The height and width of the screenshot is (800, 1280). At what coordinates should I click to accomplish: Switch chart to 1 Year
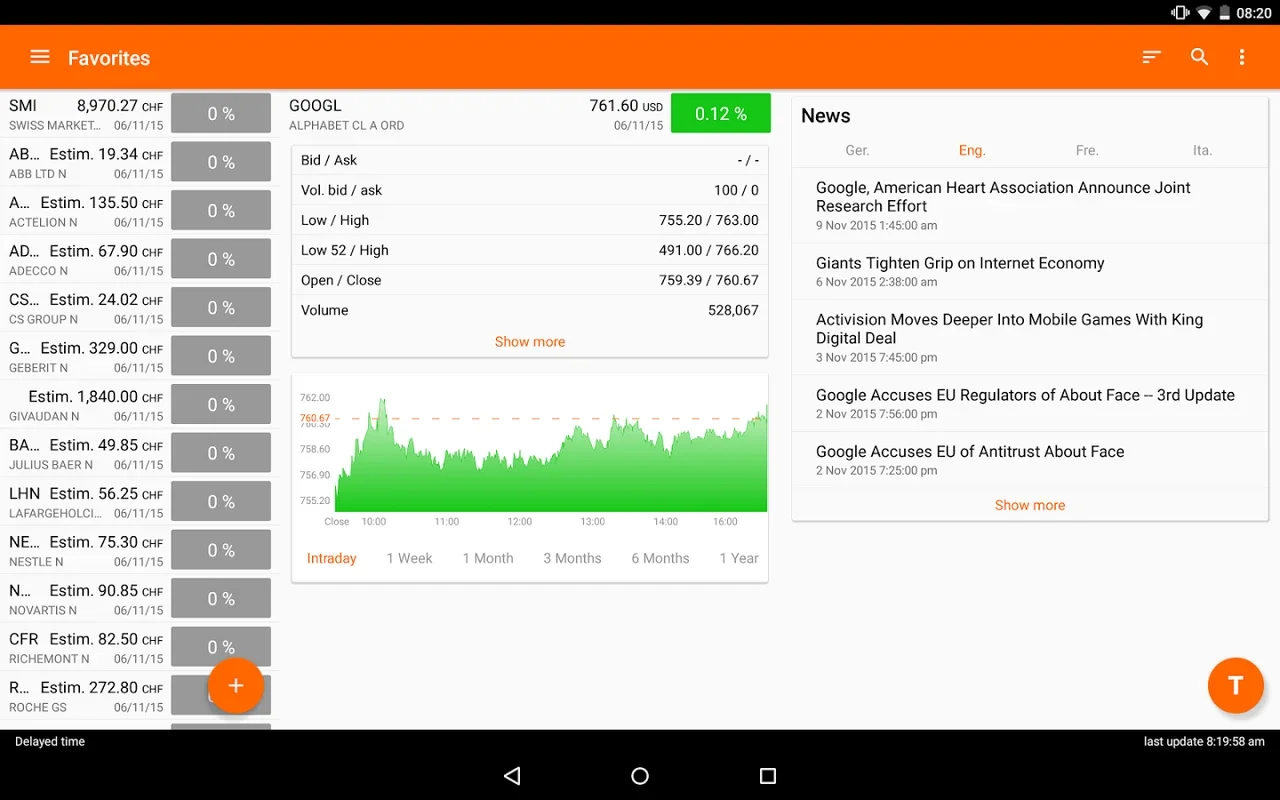coord(739,558)
